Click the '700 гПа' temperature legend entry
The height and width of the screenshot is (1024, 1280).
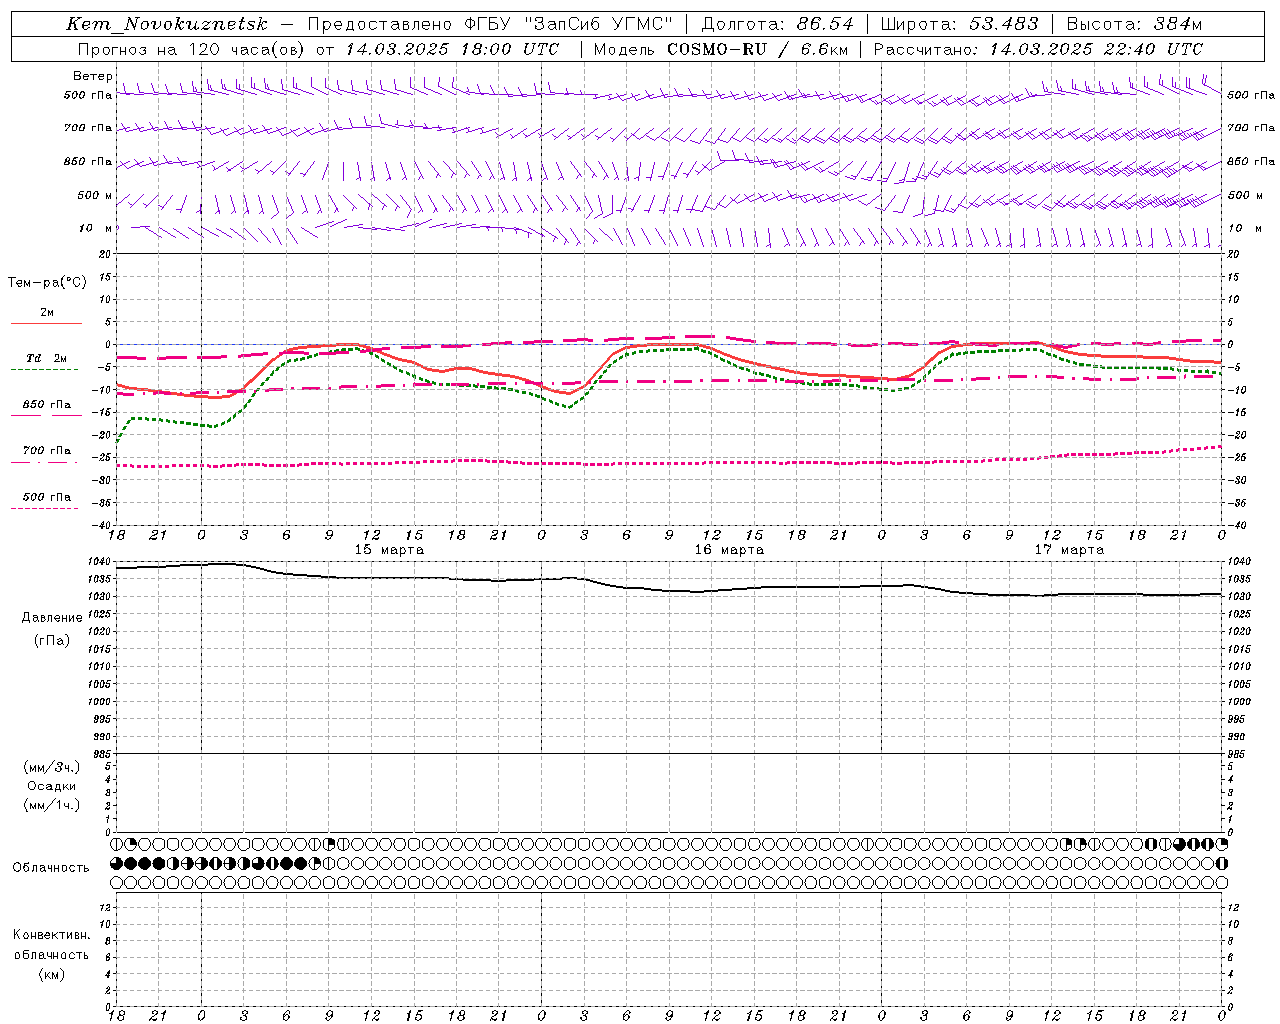pos(47,451)
